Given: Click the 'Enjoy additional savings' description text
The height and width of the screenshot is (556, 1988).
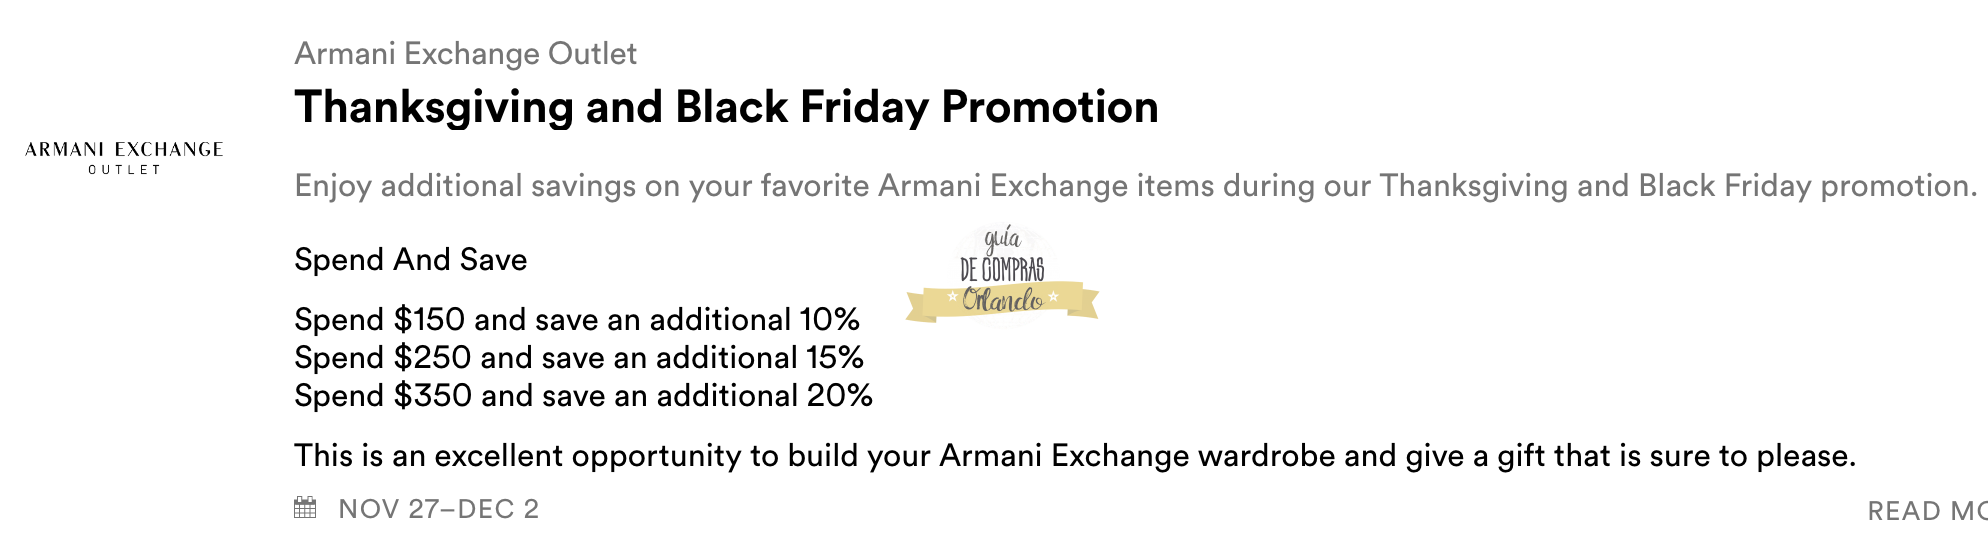Looking at the screenshot, I should (1135, 186).
